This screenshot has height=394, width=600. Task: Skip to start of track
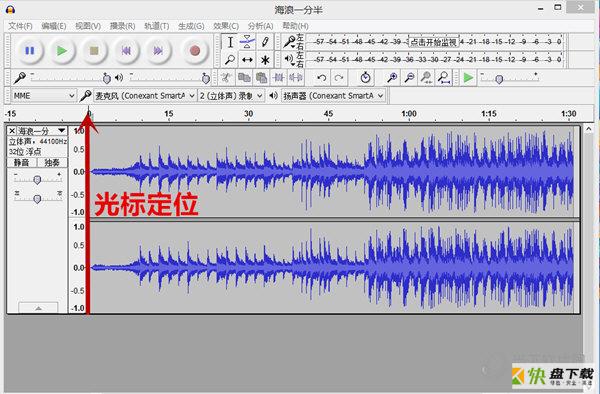pyautogui.click(x=126, y=50)
